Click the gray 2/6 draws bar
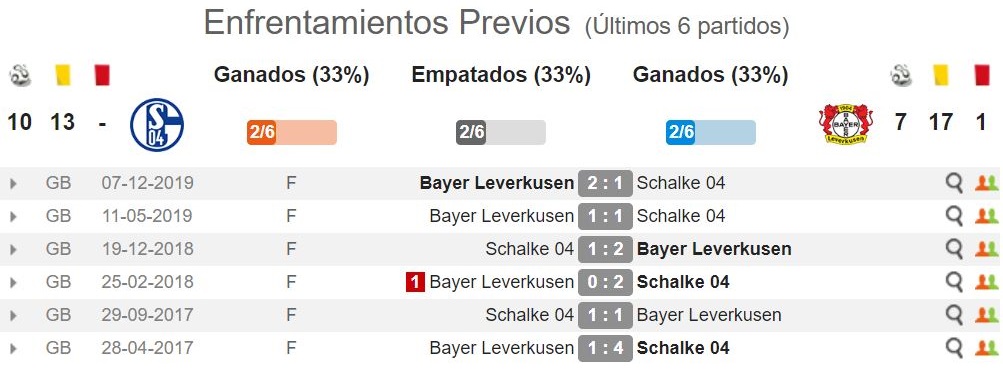The width and height of the screenshot is (1003, 376). (501, 132)
